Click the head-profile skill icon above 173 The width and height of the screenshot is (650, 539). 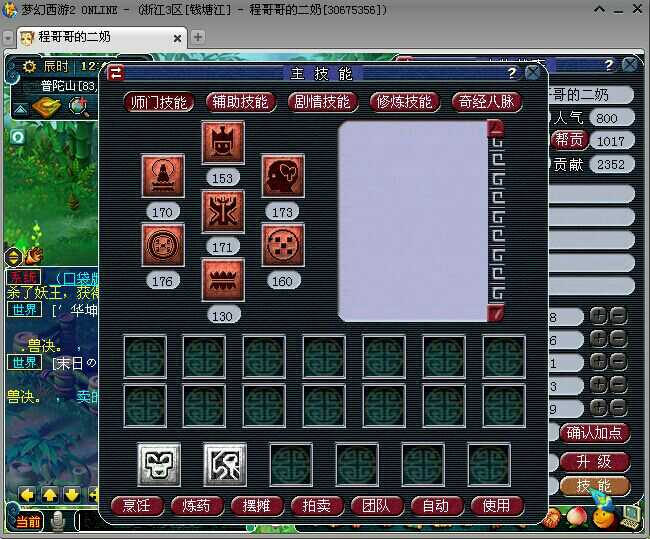[x=282, y=177]
